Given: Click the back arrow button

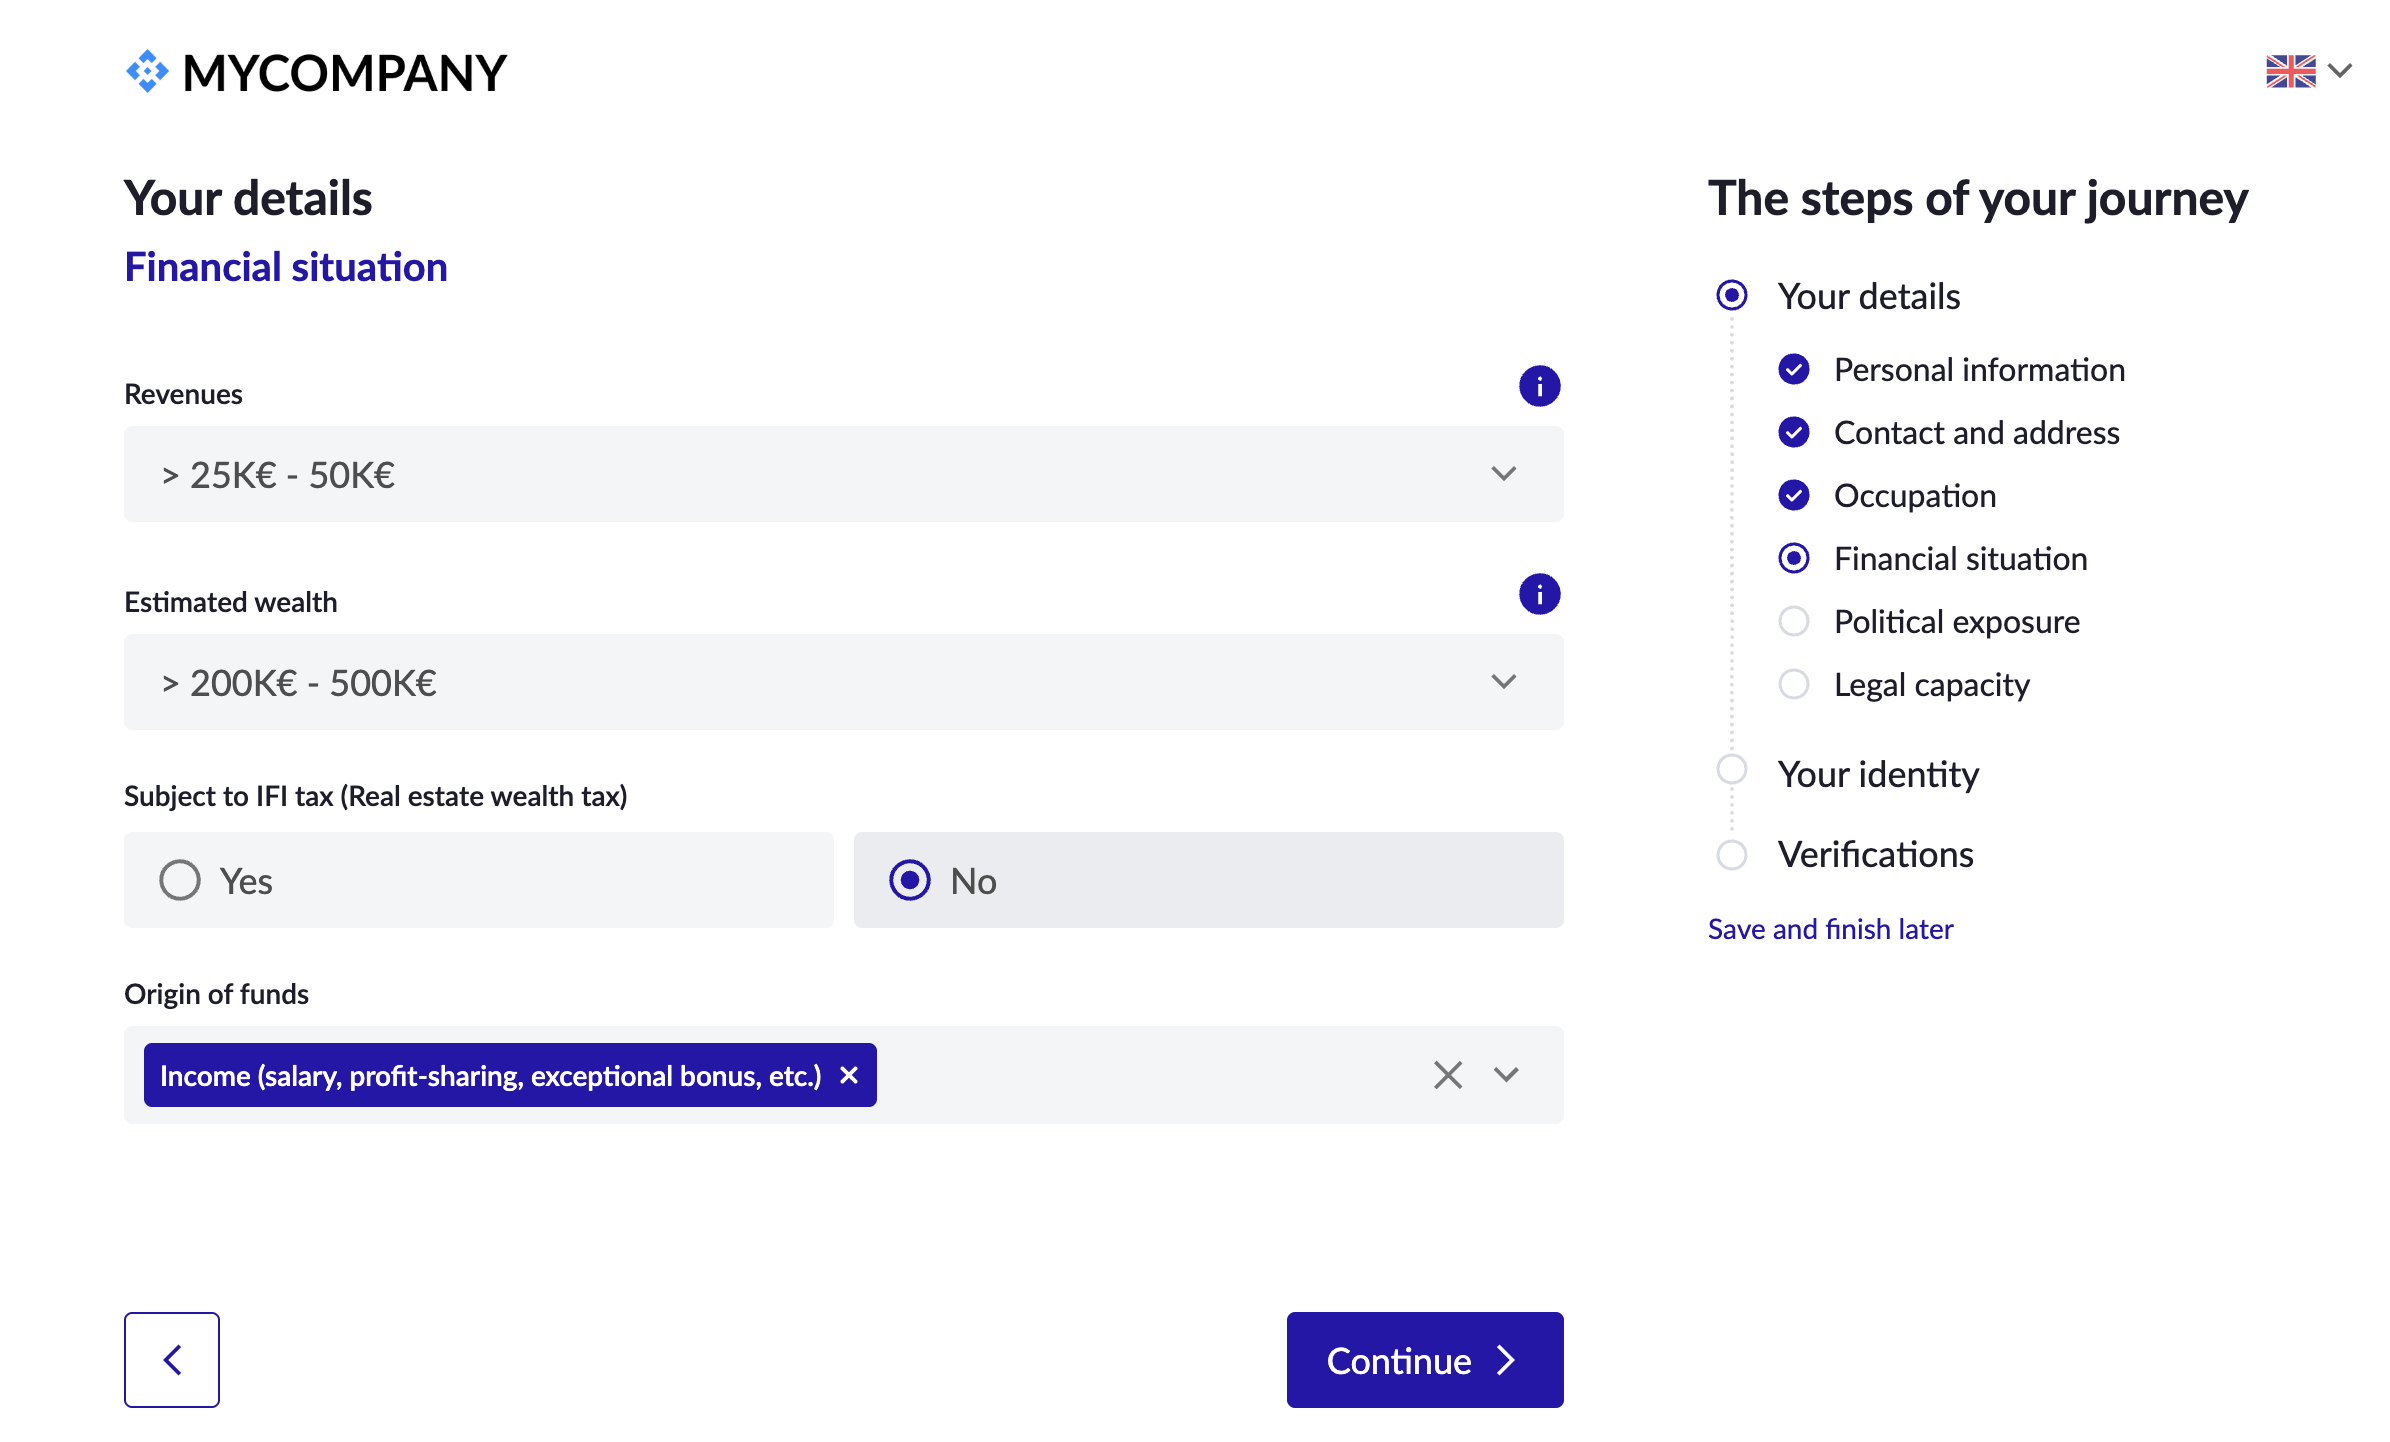Looking at the screenshot, I should tap(172, 1359).
